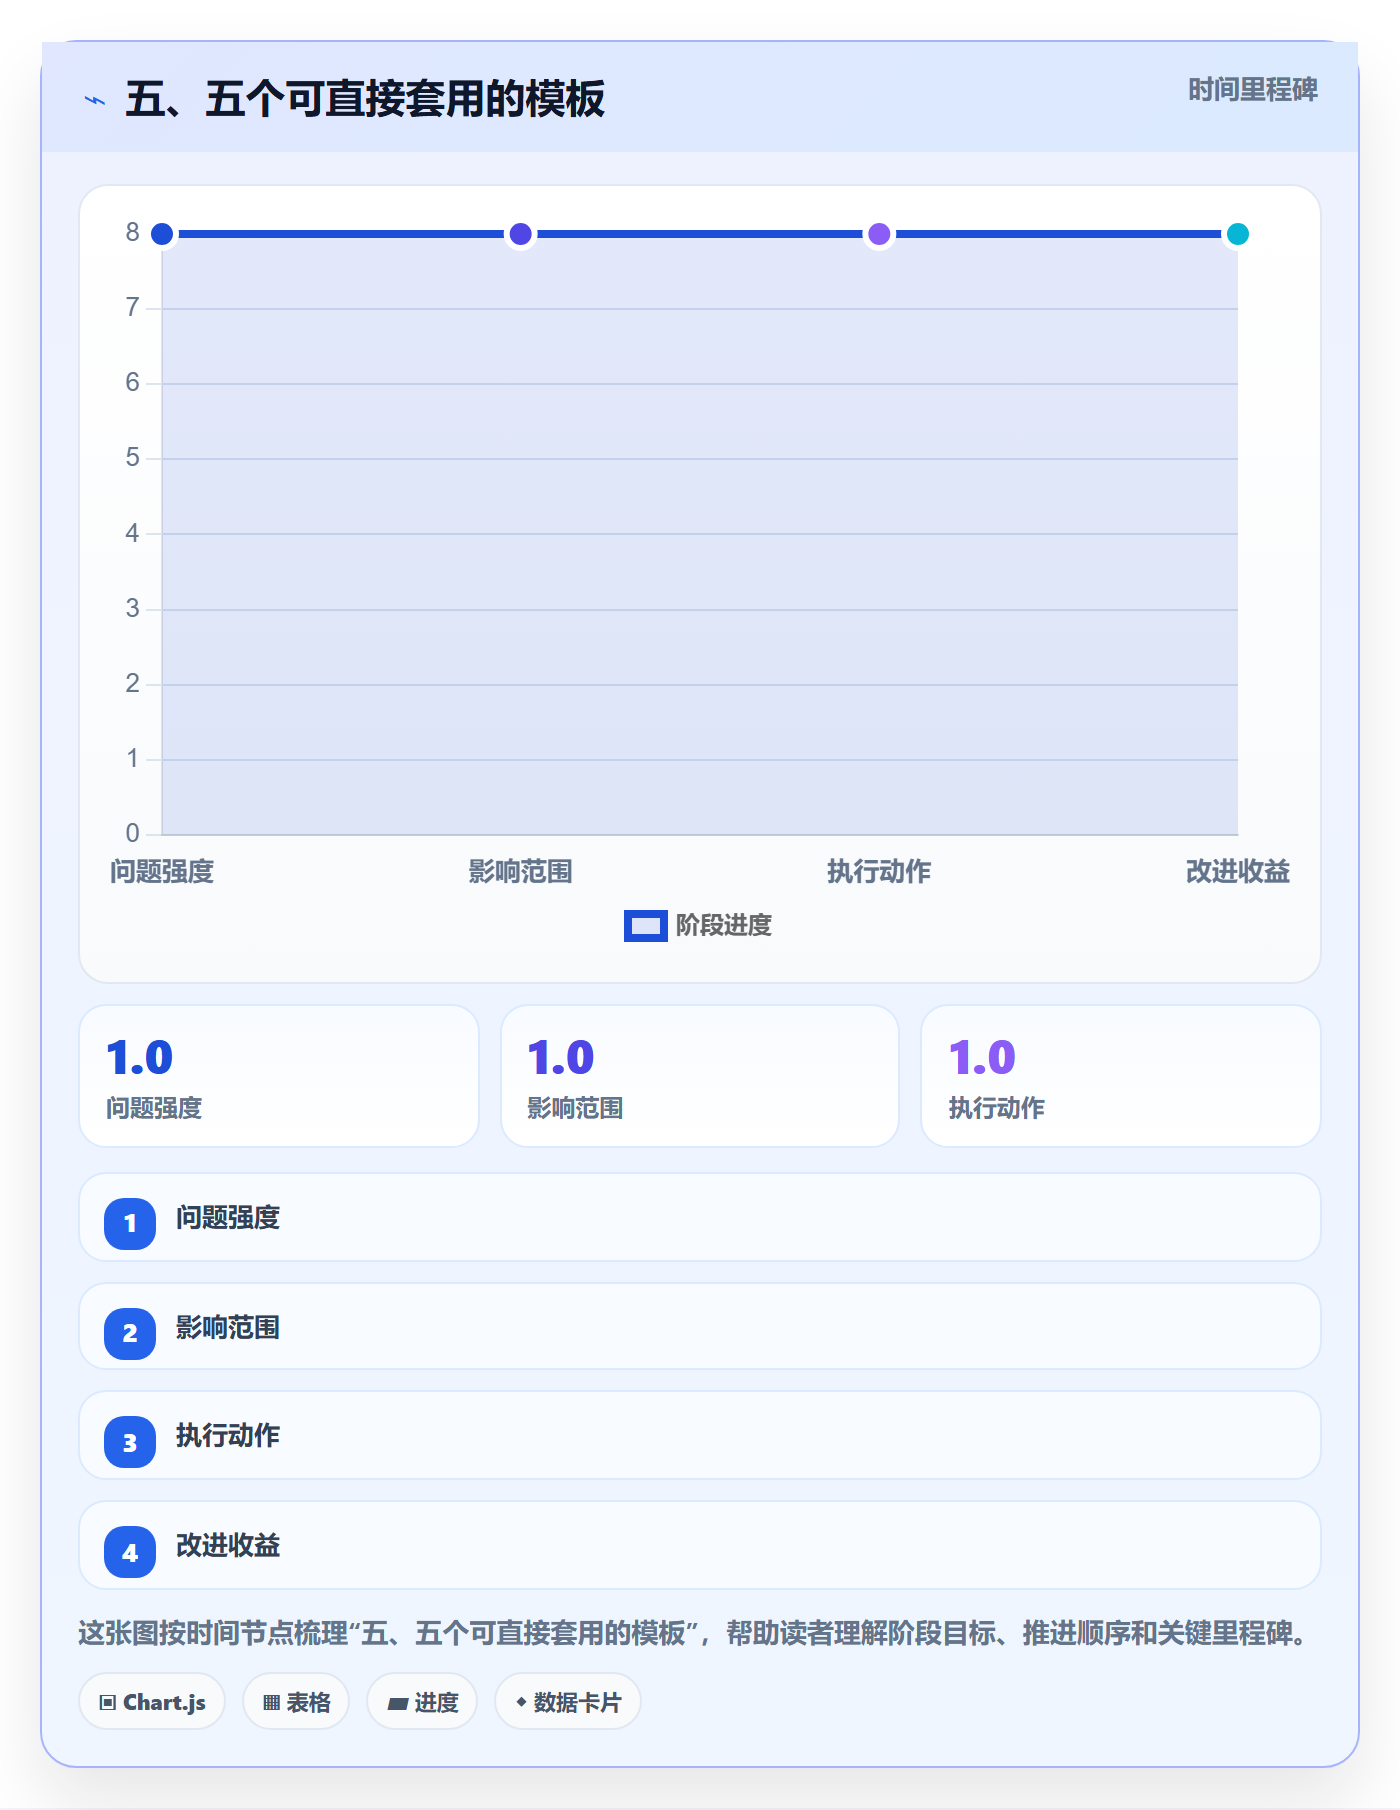Open the 改进收益 step row title
The image size is (1400, 1810).
tap(228, 1546)
